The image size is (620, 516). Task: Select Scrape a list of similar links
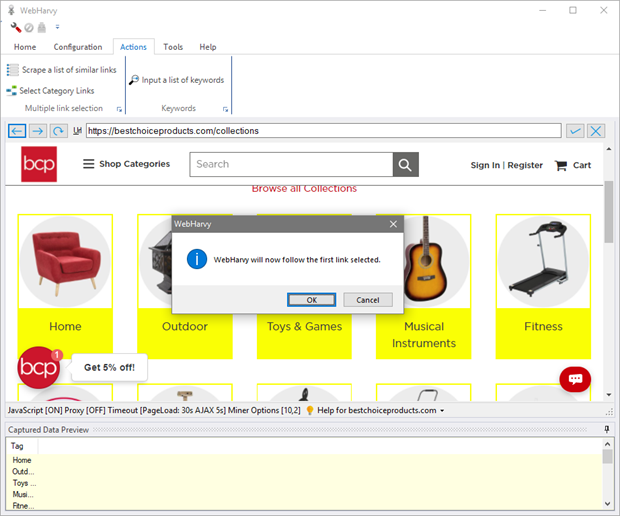tap(62, 70)
